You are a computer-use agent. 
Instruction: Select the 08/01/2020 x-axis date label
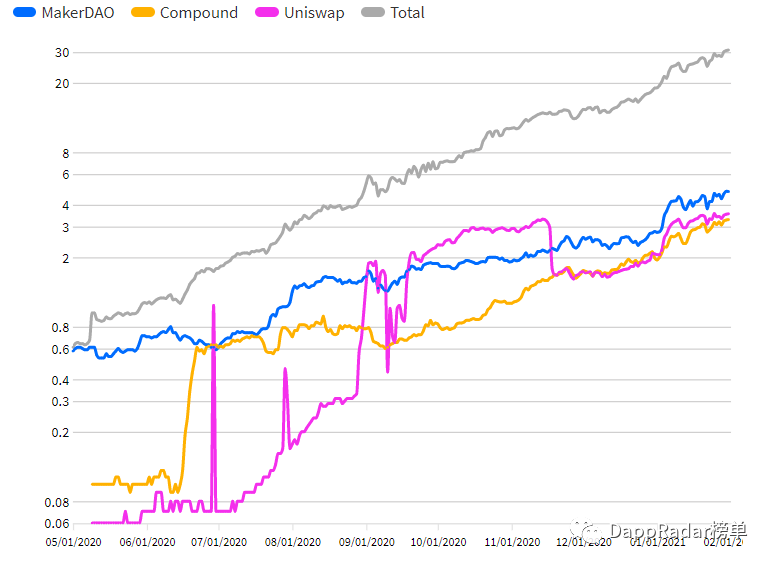coord(293,542)
